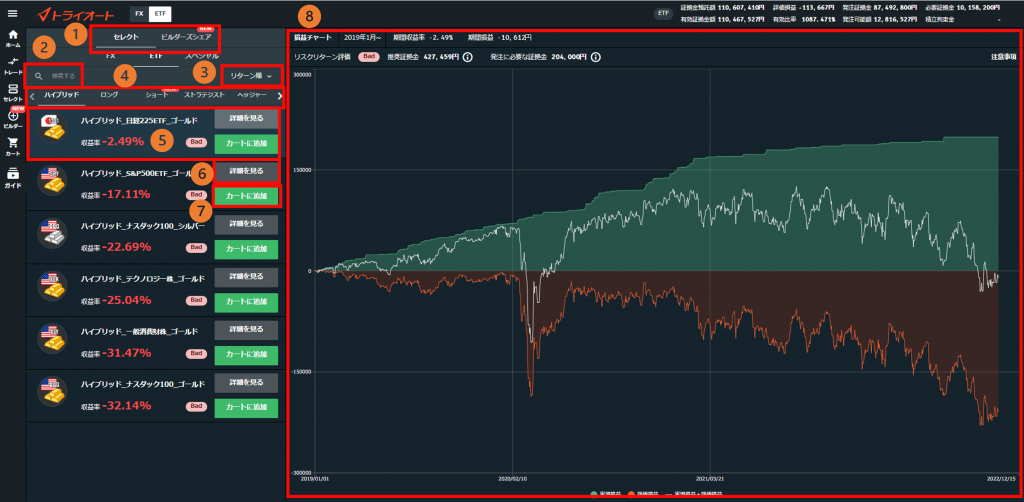Click the -2.49% return value
1024x502 pixels.
click(x=122, y=141)
